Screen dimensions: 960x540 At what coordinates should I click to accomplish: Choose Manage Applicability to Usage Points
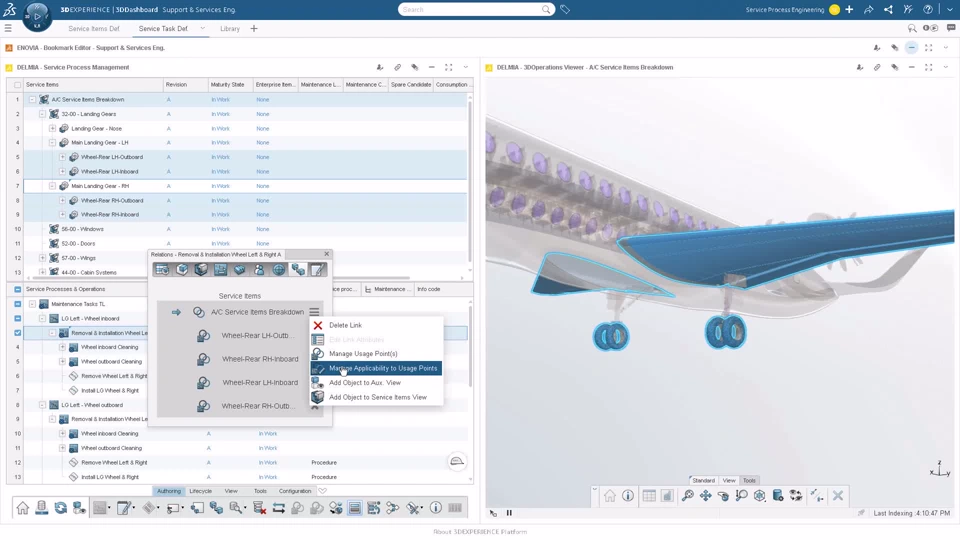(377, 368)
